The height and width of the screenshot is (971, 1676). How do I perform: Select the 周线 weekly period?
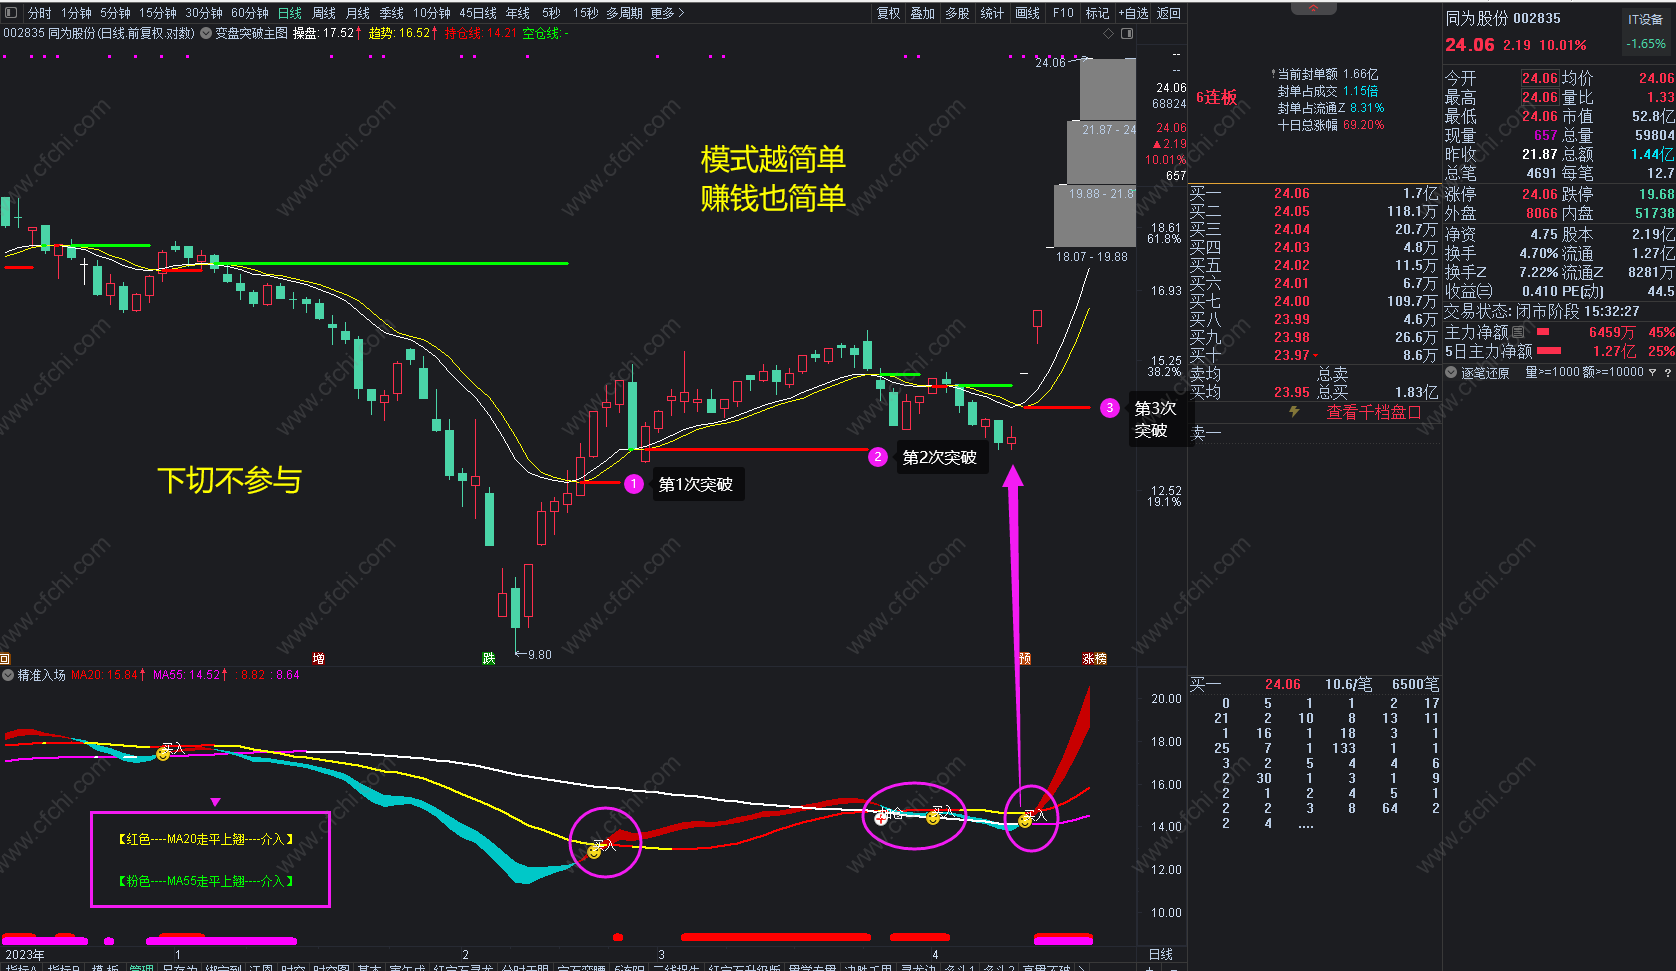pos(324,13)
